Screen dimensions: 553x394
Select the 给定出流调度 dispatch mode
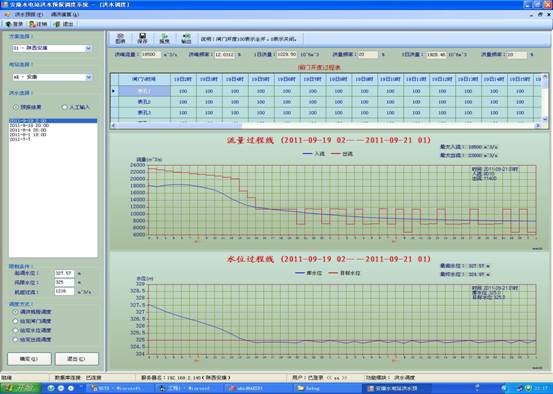pos(32,339)
